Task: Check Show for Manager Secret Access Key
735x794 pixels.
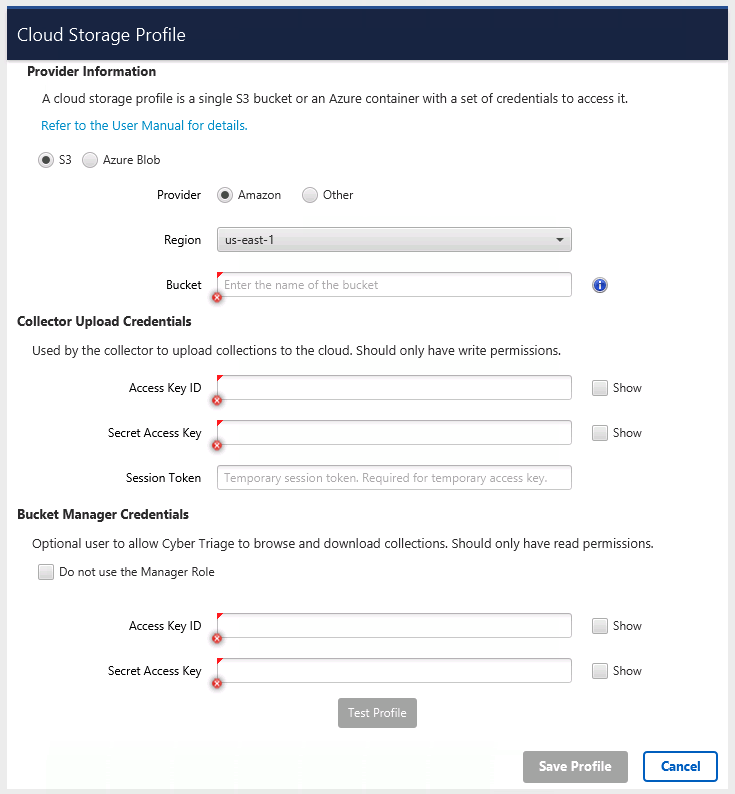Action: tap(600, 671)
